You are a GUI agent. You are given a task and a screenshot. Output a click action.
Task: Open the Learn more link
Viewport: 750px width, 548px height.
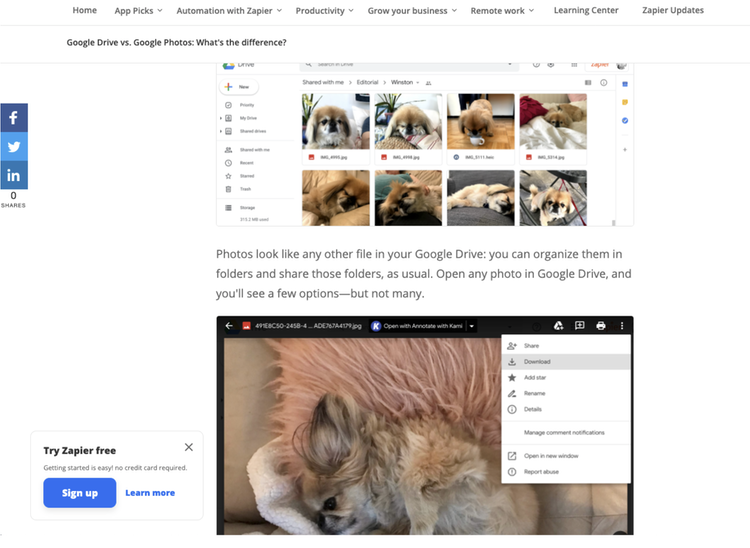150,493
